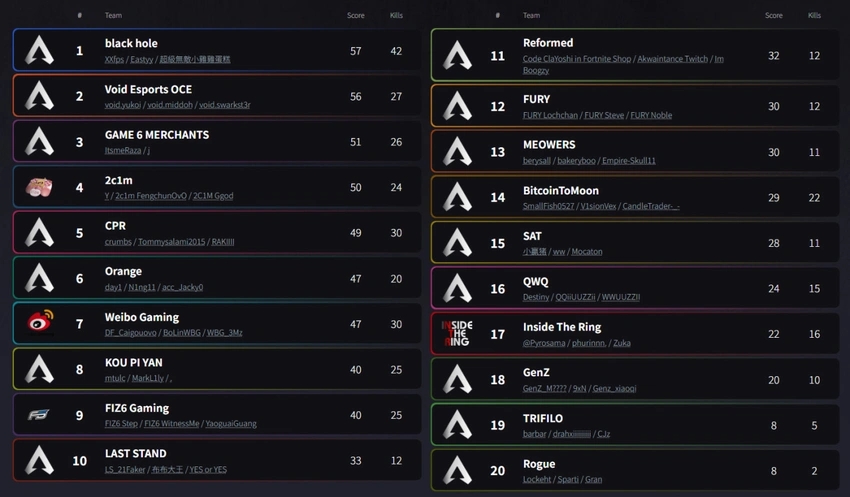
Task: Open player link void.yukoi
Action: pos(123,105)
